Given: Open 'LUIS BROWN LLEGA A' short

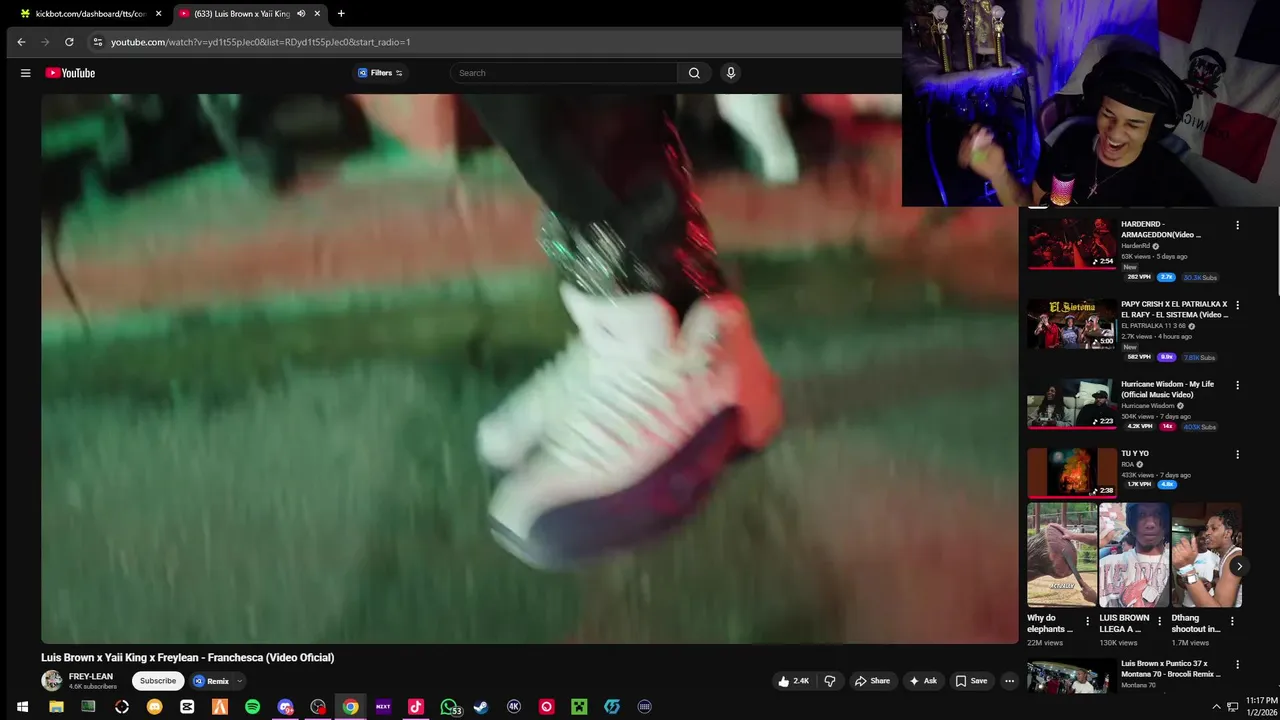Looking at the screenshot, I should (x=1134, y=555).
